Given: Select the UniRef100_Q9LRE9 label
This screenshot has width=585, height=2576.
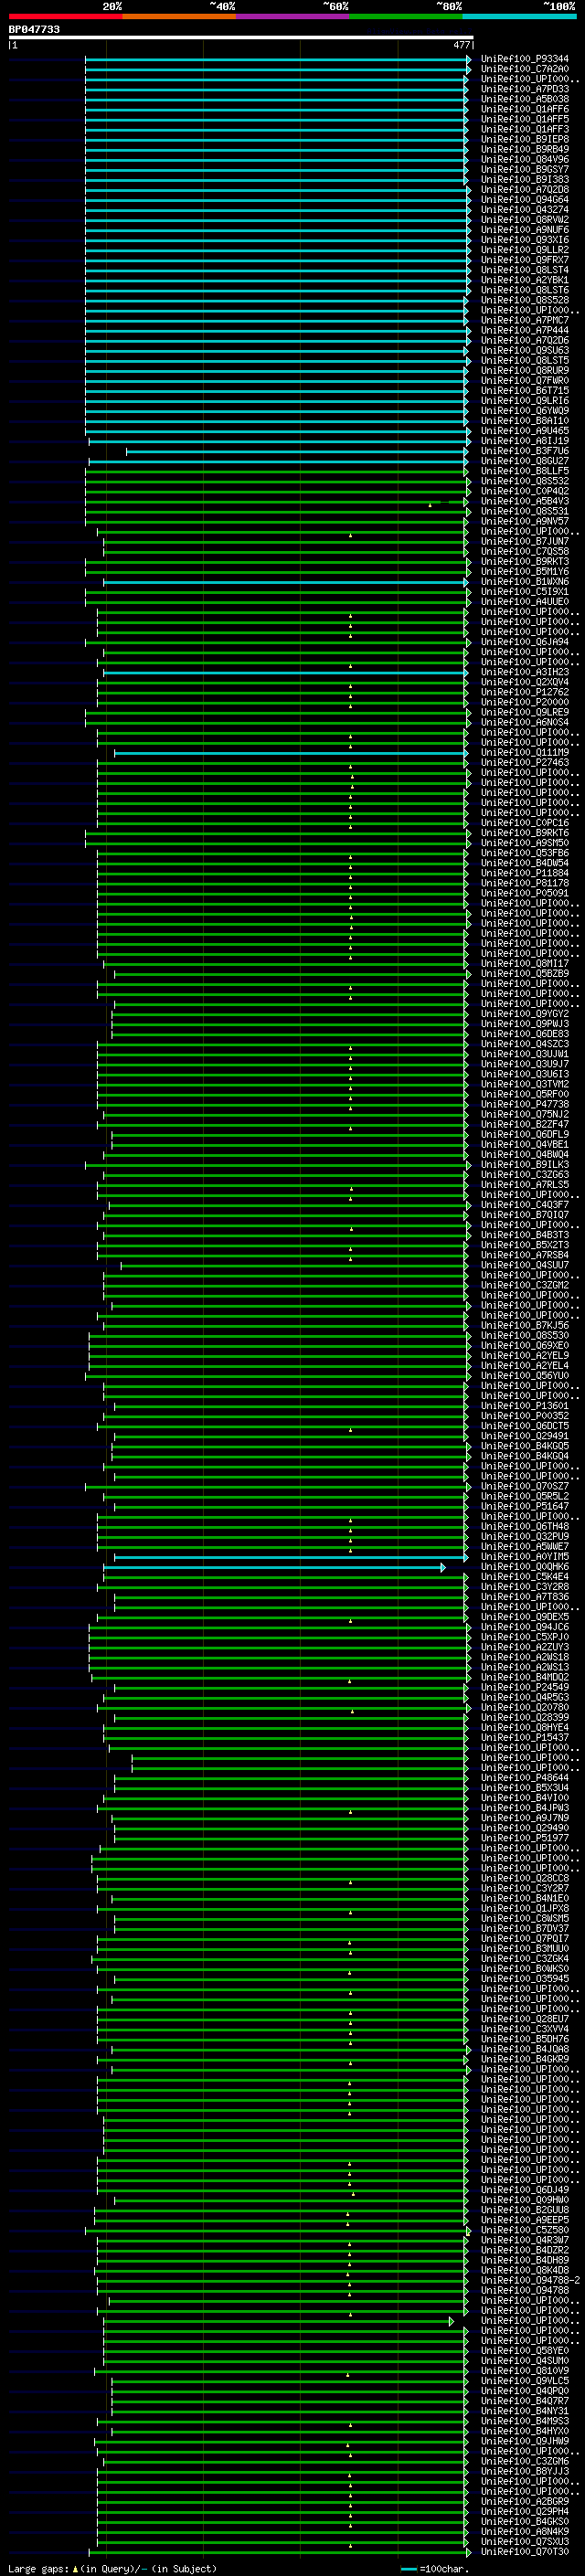Looking at the screenshot, I should 524,712.
